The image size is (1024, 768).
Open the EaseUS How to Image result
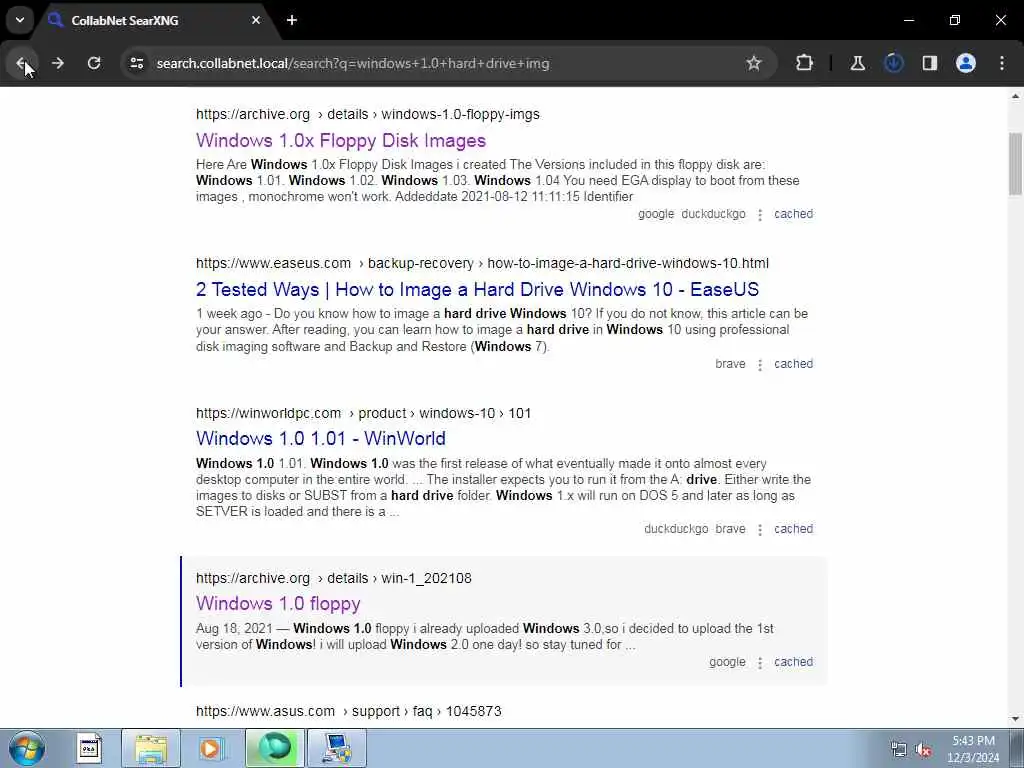477,289
